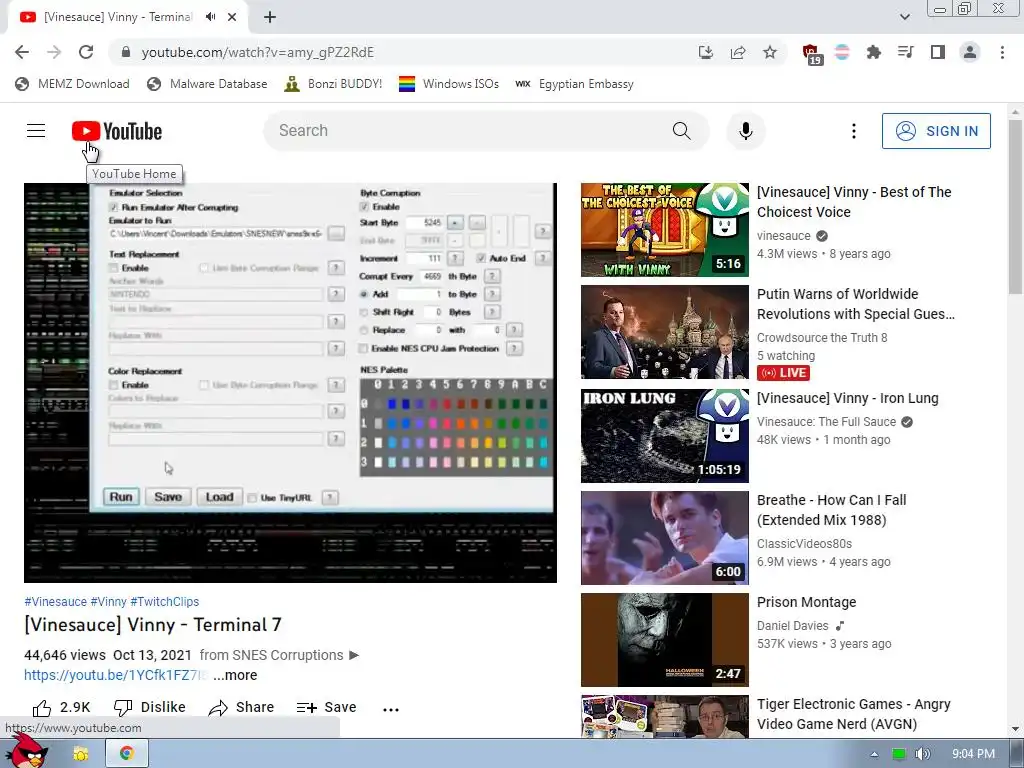Go back using the browser back arrow
The width and height of the screenshot is (1024, 768).
point(22,52)
